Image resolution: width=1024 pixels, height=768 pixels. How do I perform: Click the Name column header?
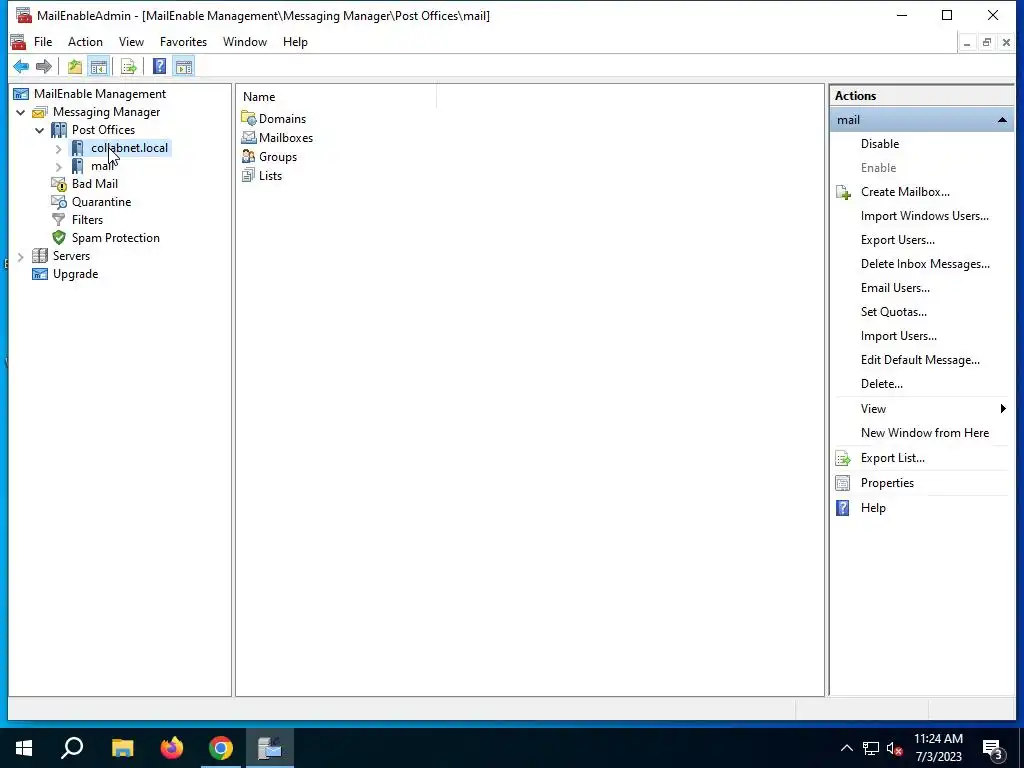tap(338, 97)
